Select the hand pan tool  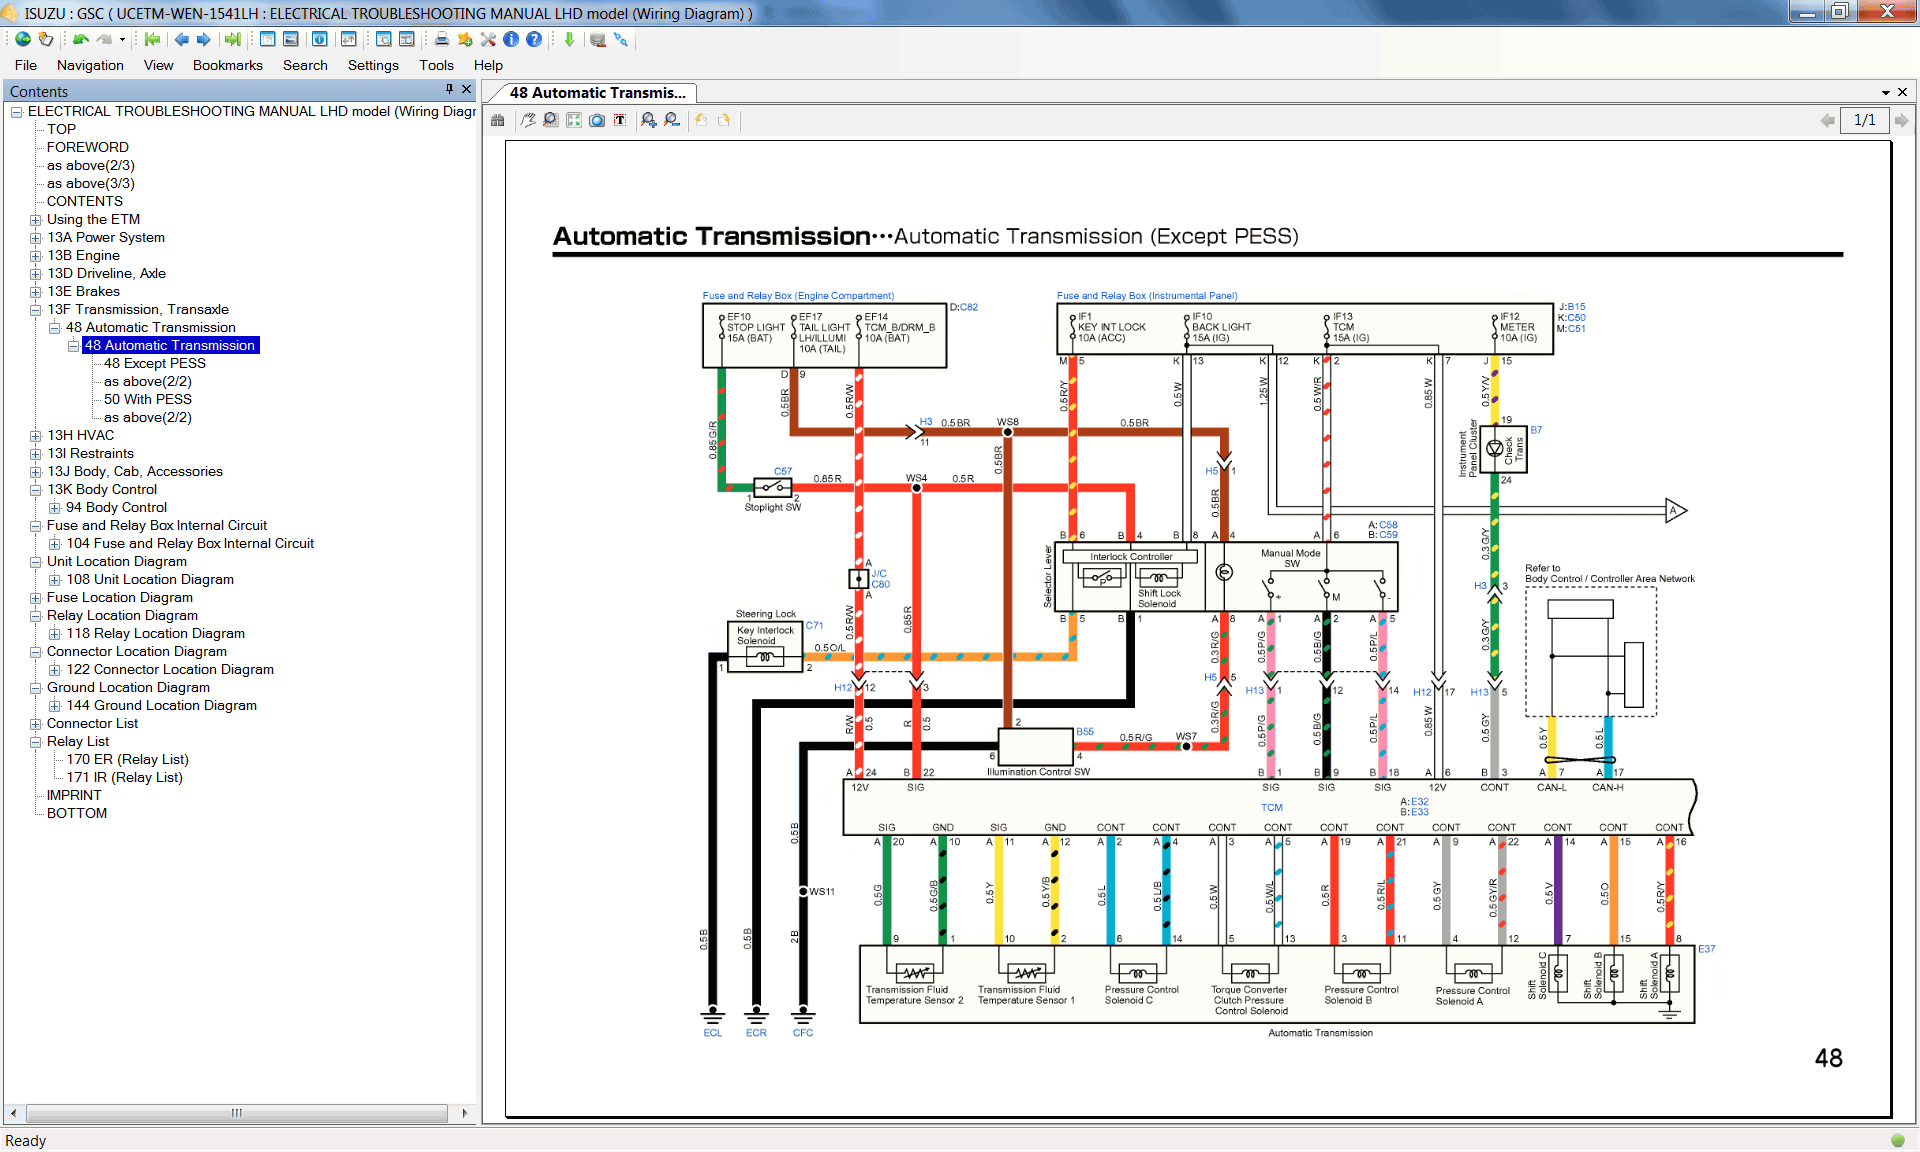point(528,120)
